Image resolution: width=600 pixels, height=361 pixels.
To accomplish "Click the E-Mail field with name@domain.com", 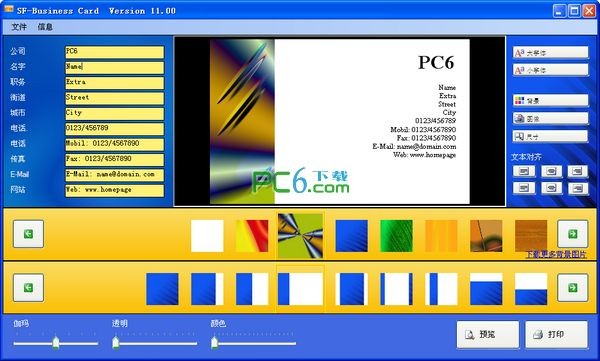I will (x=114, y=175).
